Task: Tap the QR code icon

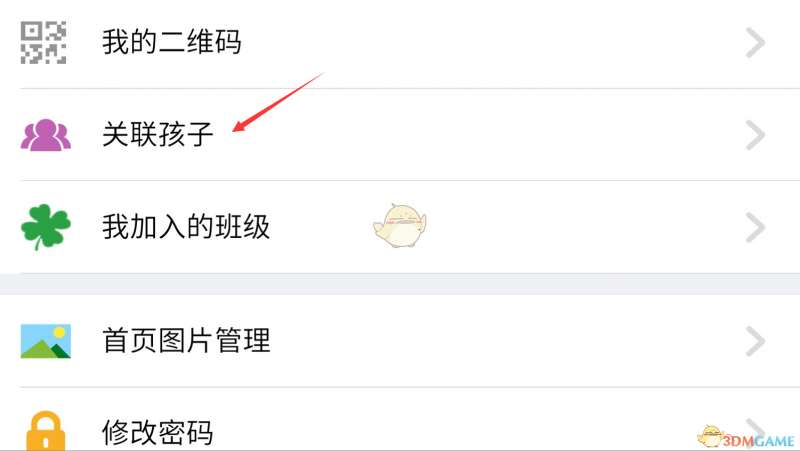Action: [x=43, y=42]
